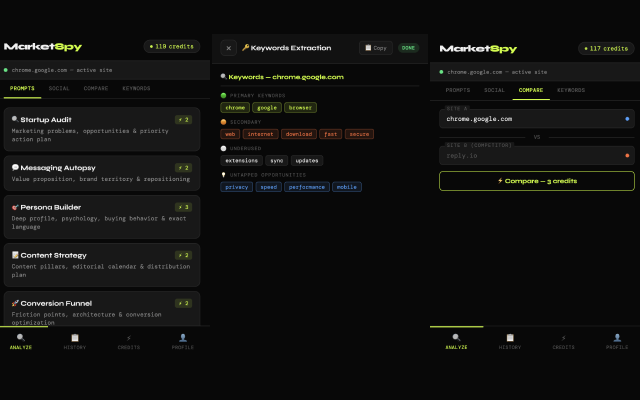Screen dimensions: 640x400
Task: Open the Startup Audit prompt card
Action: coord(102,129)
